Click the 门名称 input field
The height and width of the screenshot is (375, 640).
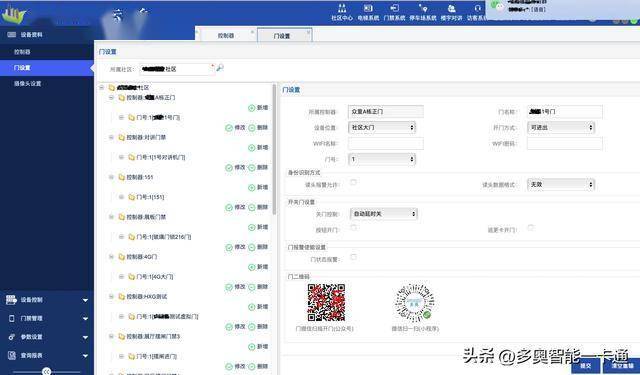coord(564,111)
